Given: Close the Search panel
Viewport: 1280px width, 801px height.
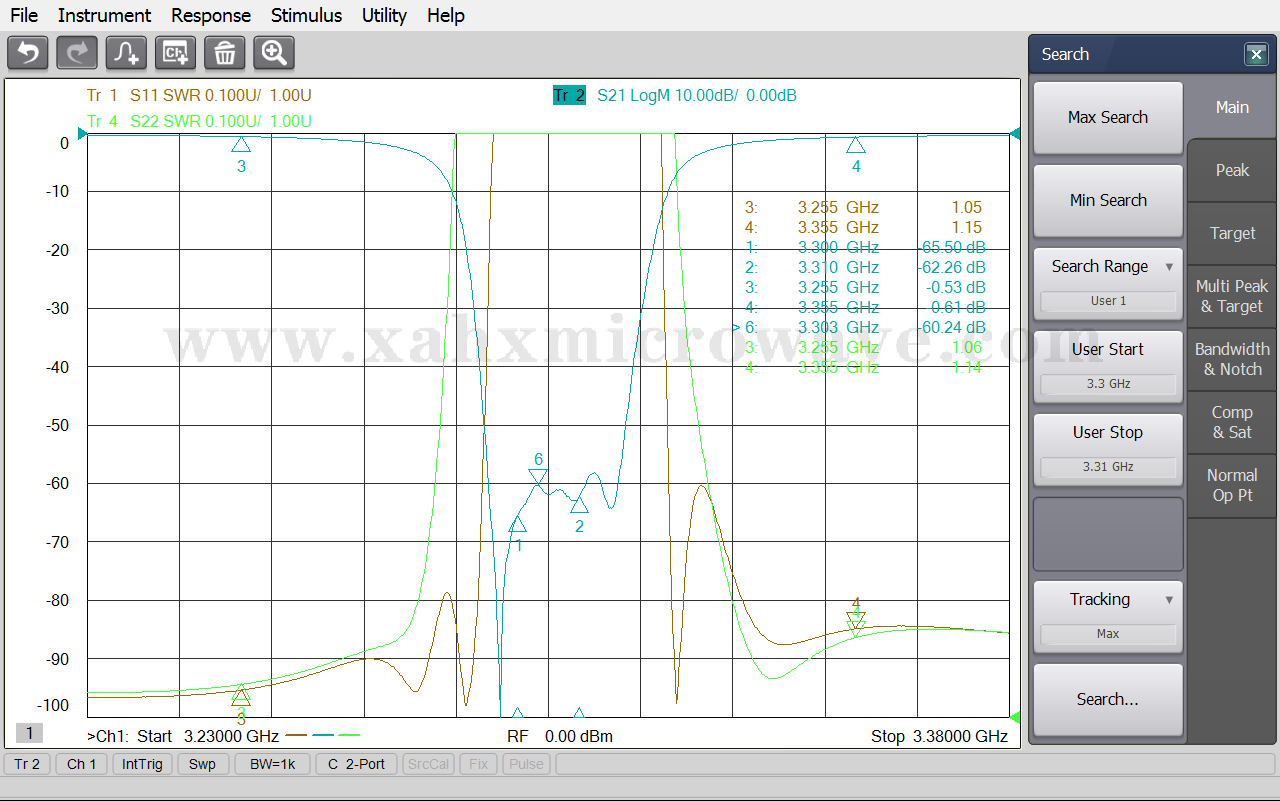Looking at the screenshot, I should (1256, 55).
